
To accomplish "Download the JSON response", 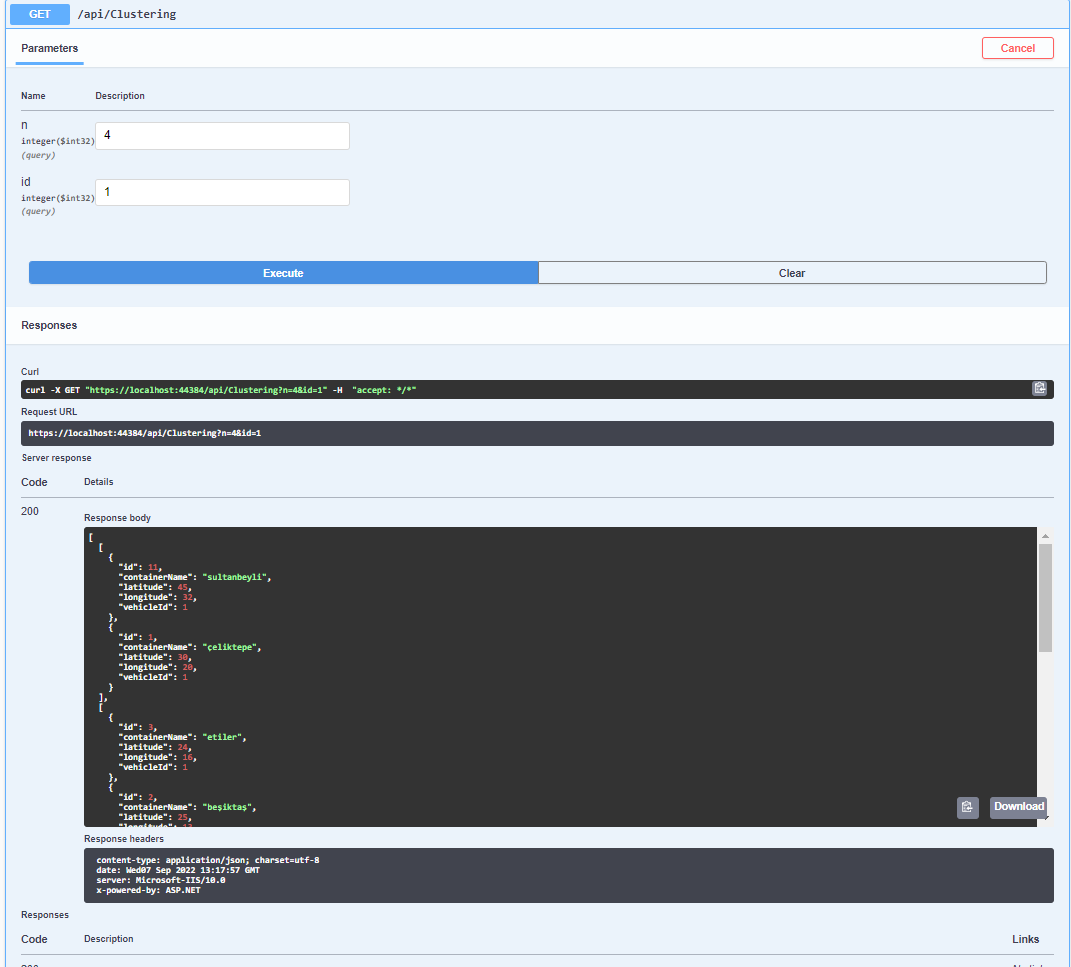I will pos(1018,807).
